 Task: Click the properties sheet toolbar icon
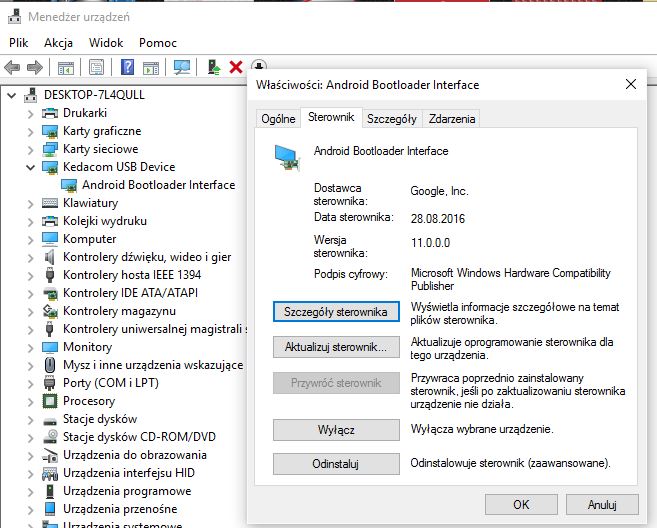pos(96,68)
